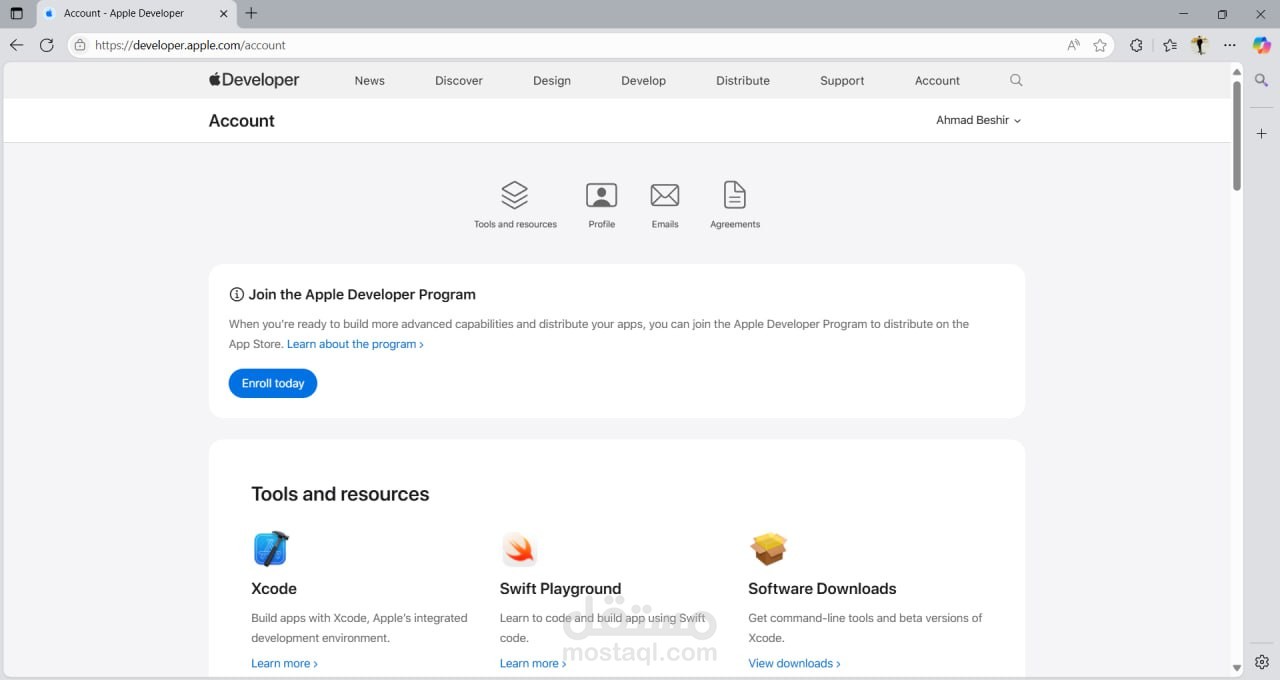Screen dimensions: 1280x680
Task: Open the sidebar search icon
Action: point(1262,80)
